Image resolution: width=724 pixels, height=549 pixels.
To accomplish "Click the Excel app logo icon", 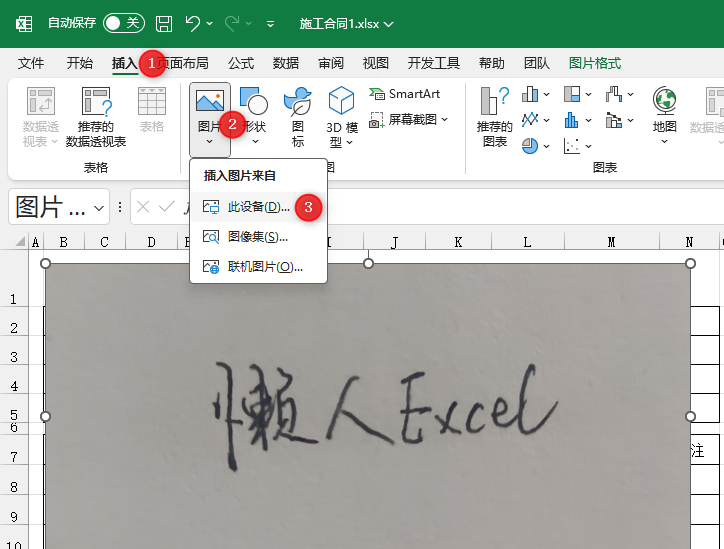I will [x=24, y=24].
